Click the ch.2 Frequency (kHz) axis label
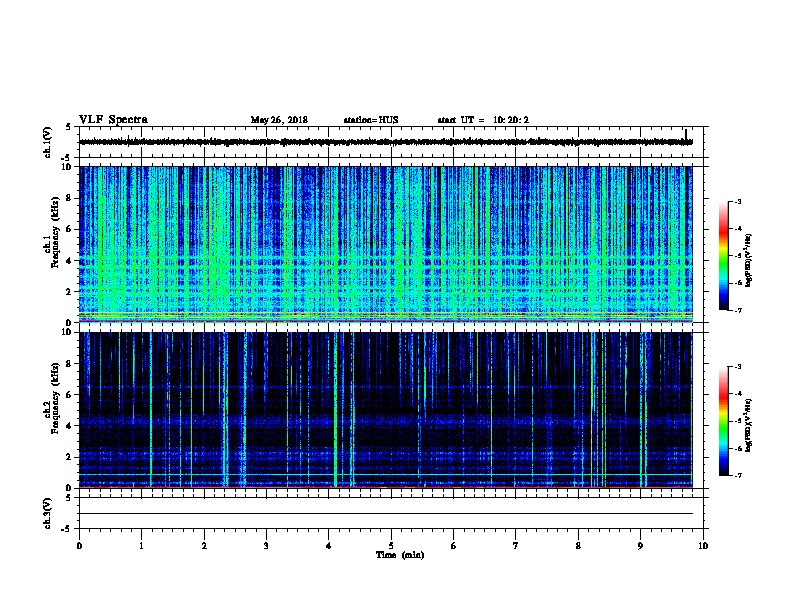Image resolution: width=792 pixels, height=612 pixels. pos(51,398)
